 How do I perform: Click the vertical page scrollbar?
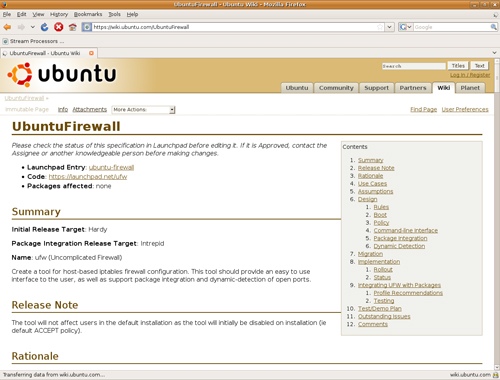(497, 213)
